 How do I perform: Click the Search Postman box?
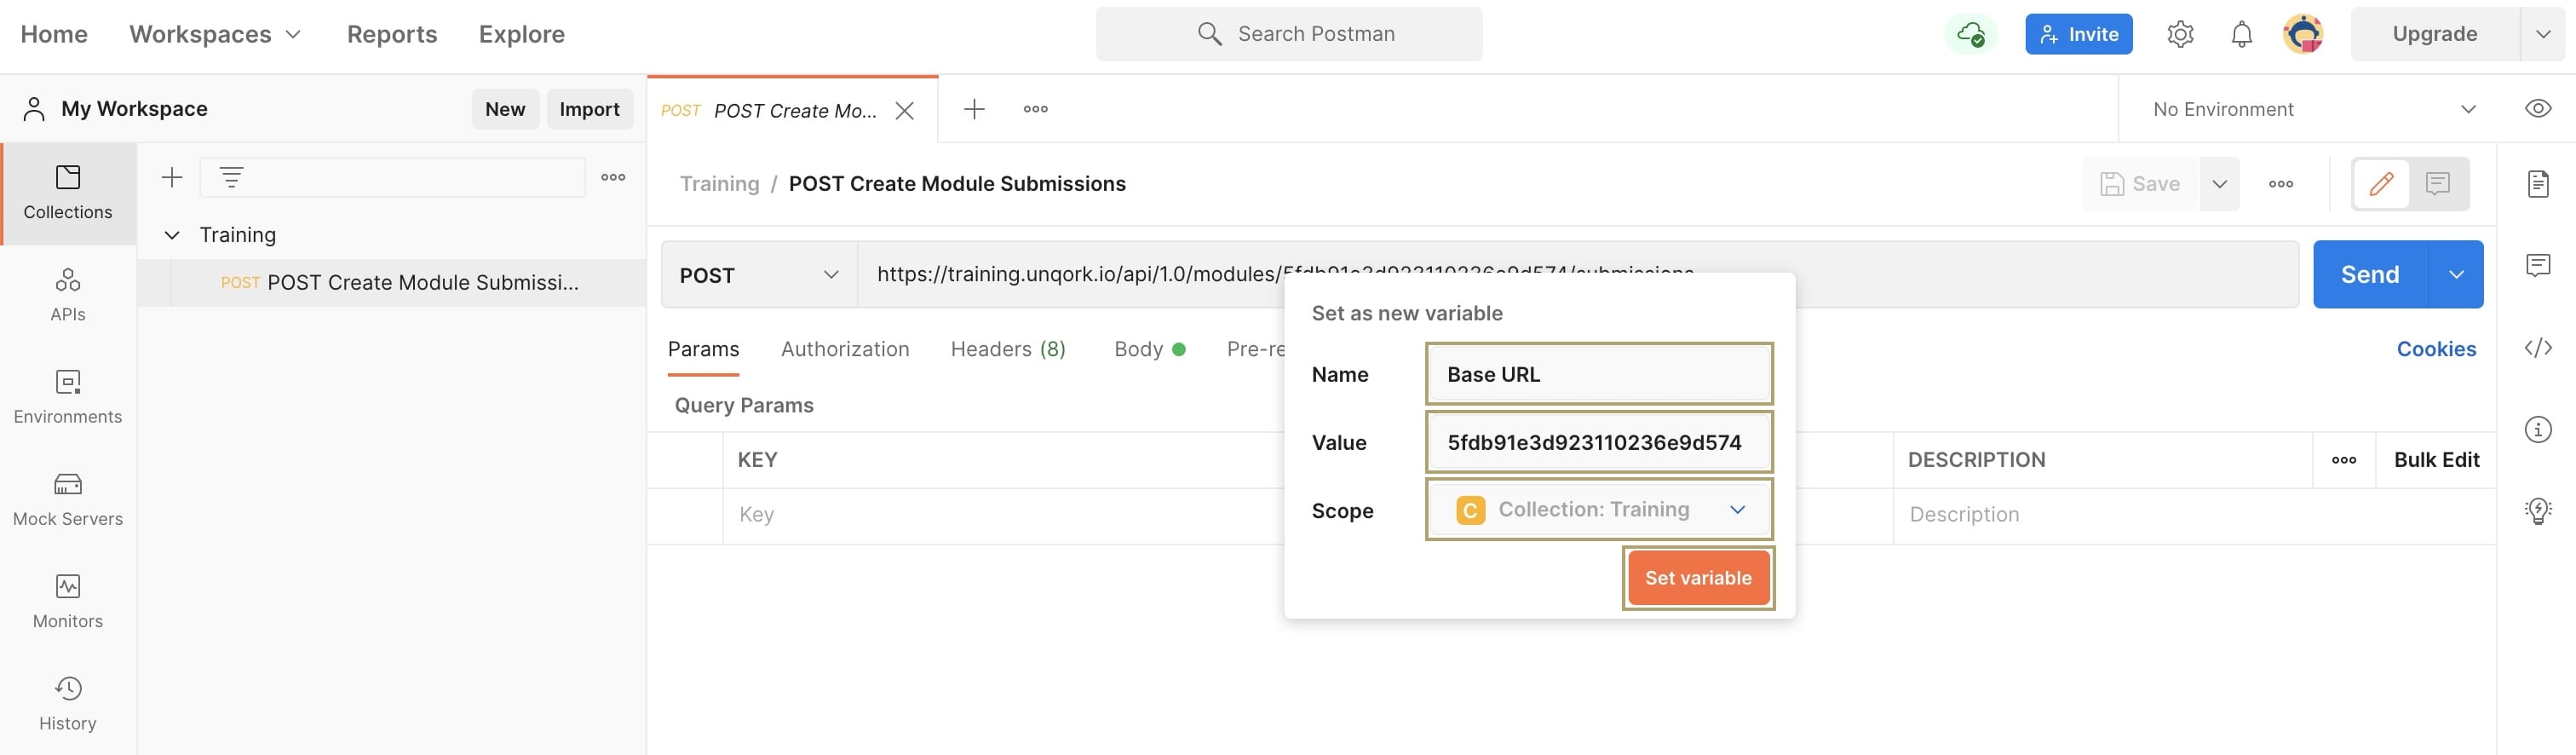click(1289, 34)
